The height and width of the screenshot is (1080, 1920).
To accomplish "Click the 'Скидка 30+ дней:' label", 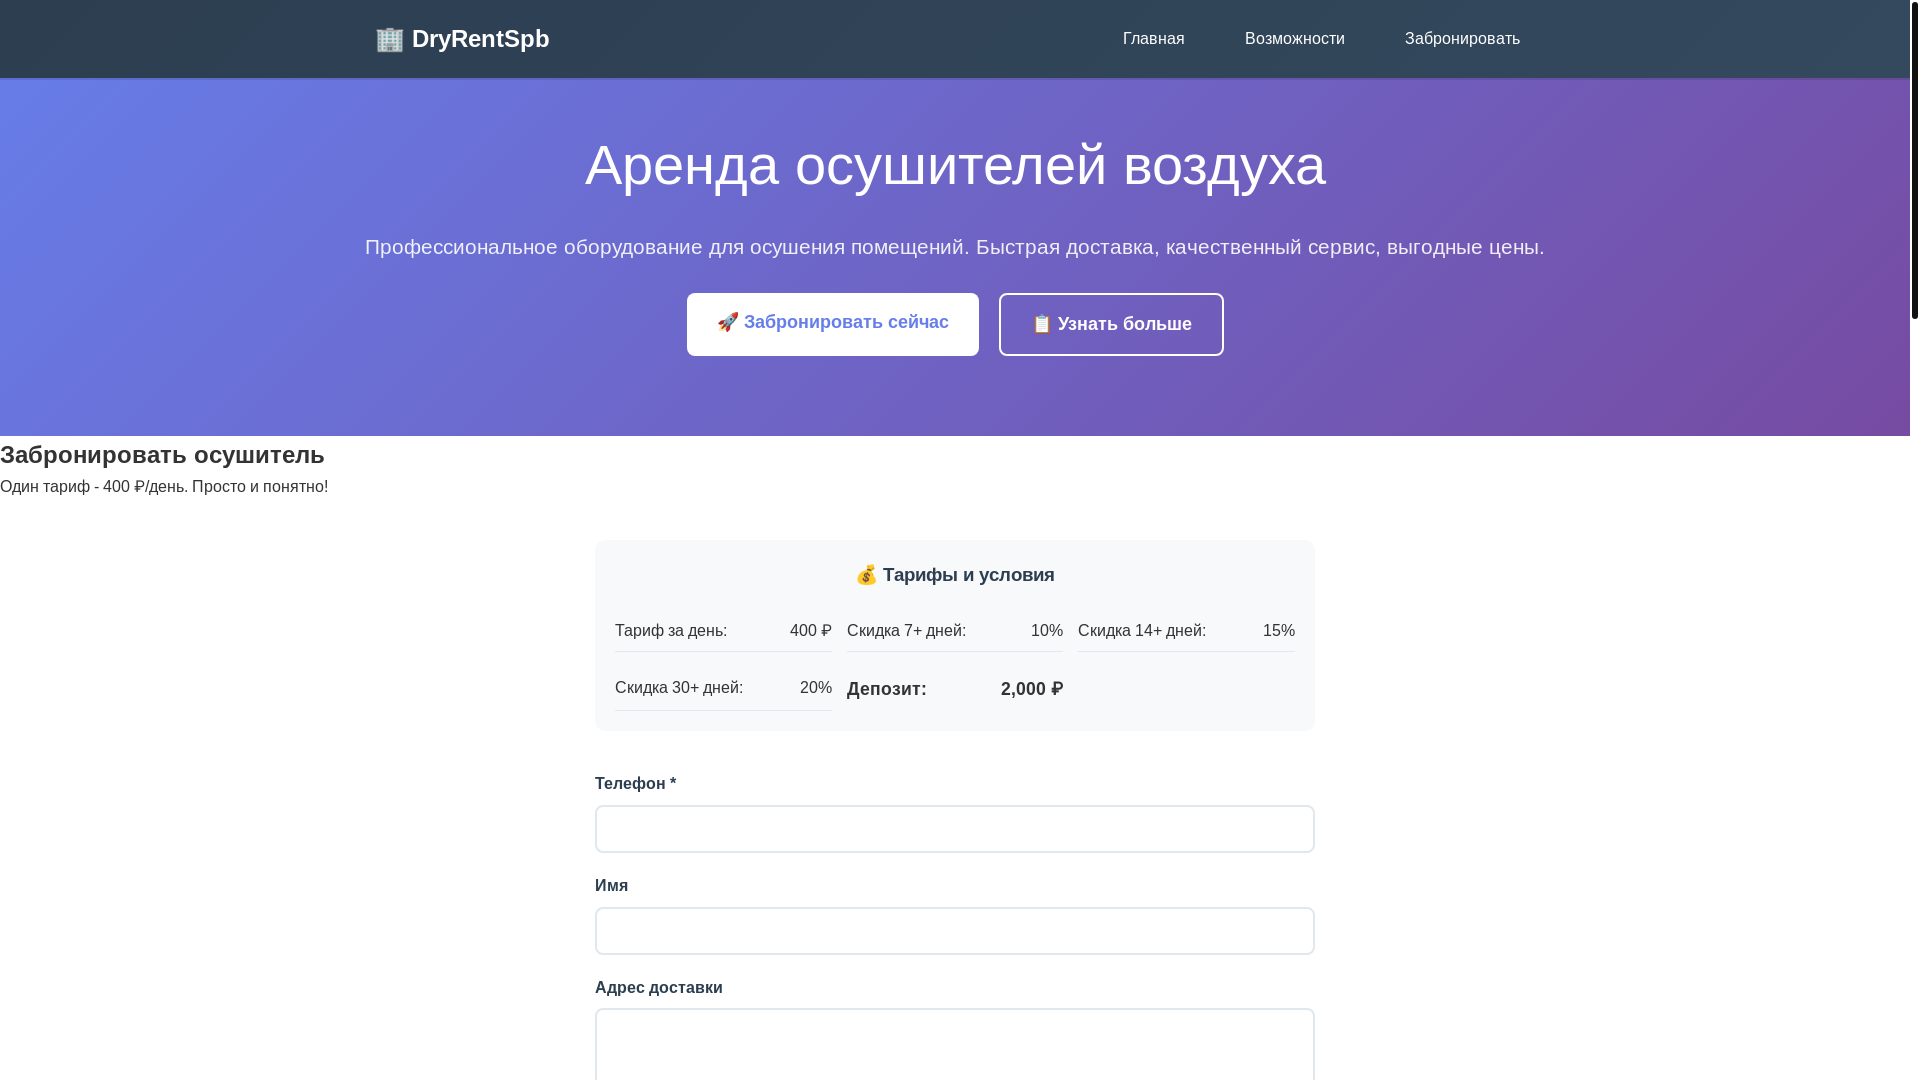I will 679,688.
